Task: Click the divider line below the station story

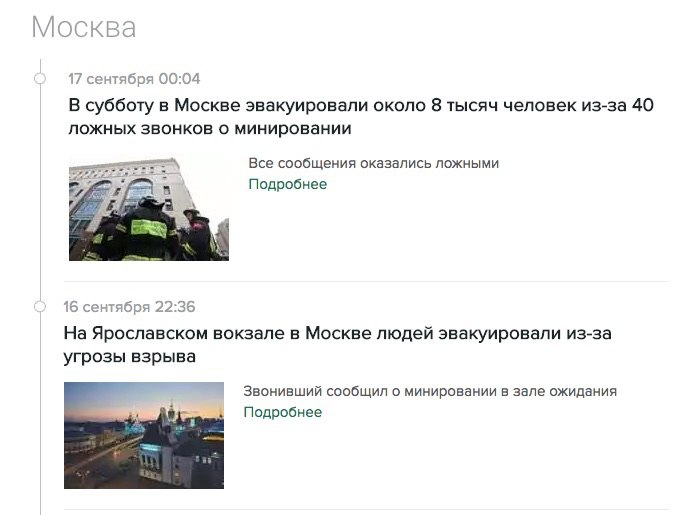Action: coord(366,510)
